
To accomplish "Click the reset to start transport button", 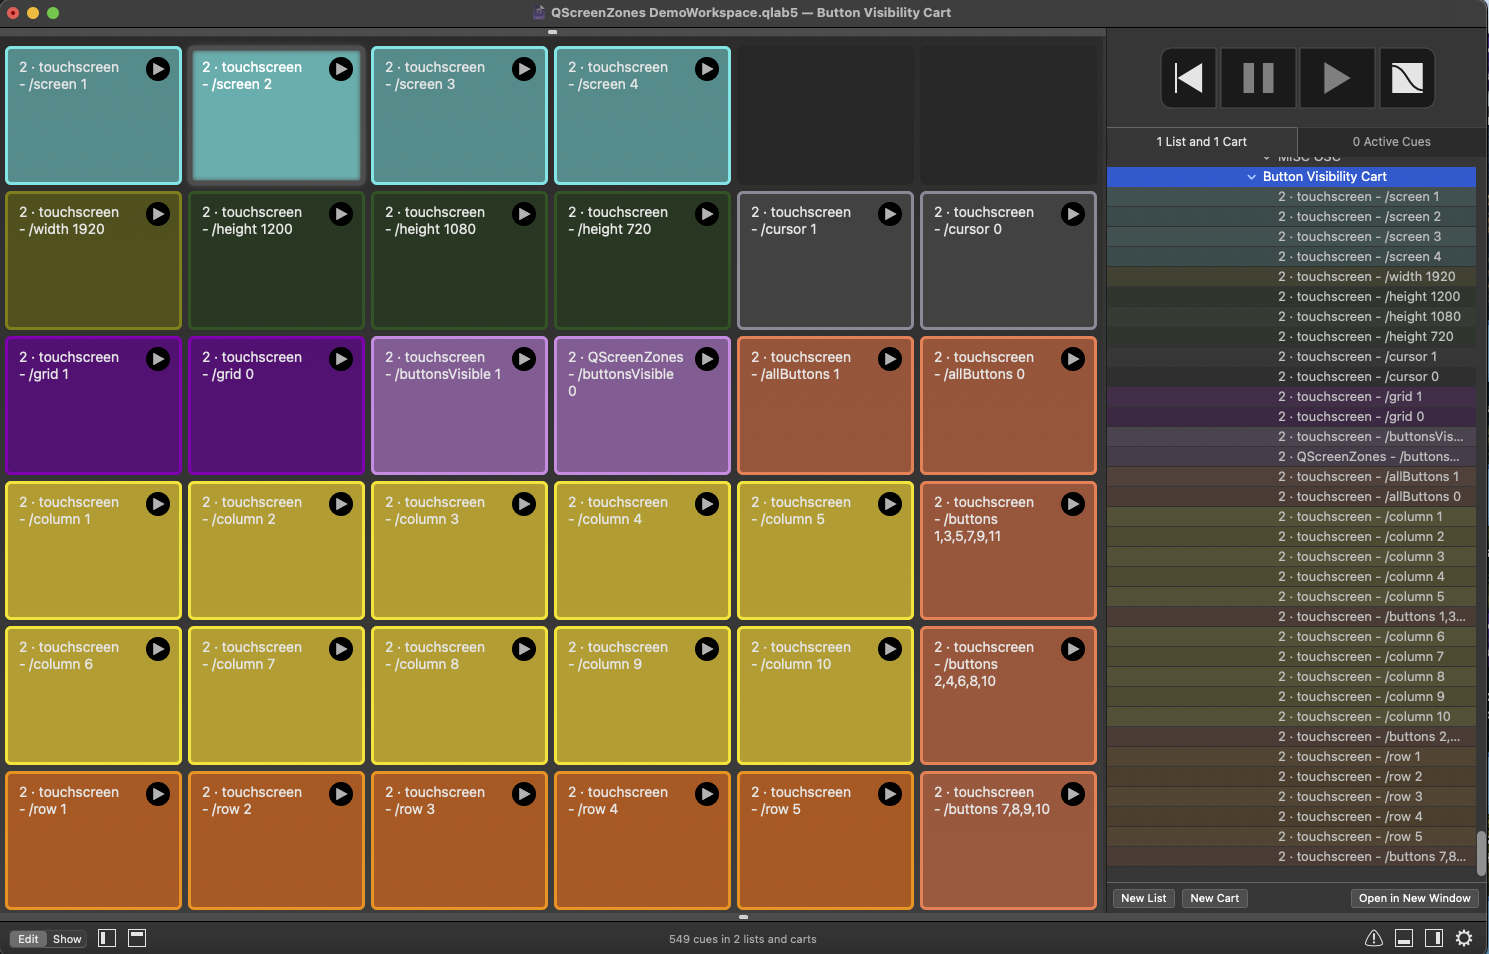I will click(x=1188, y=78).
